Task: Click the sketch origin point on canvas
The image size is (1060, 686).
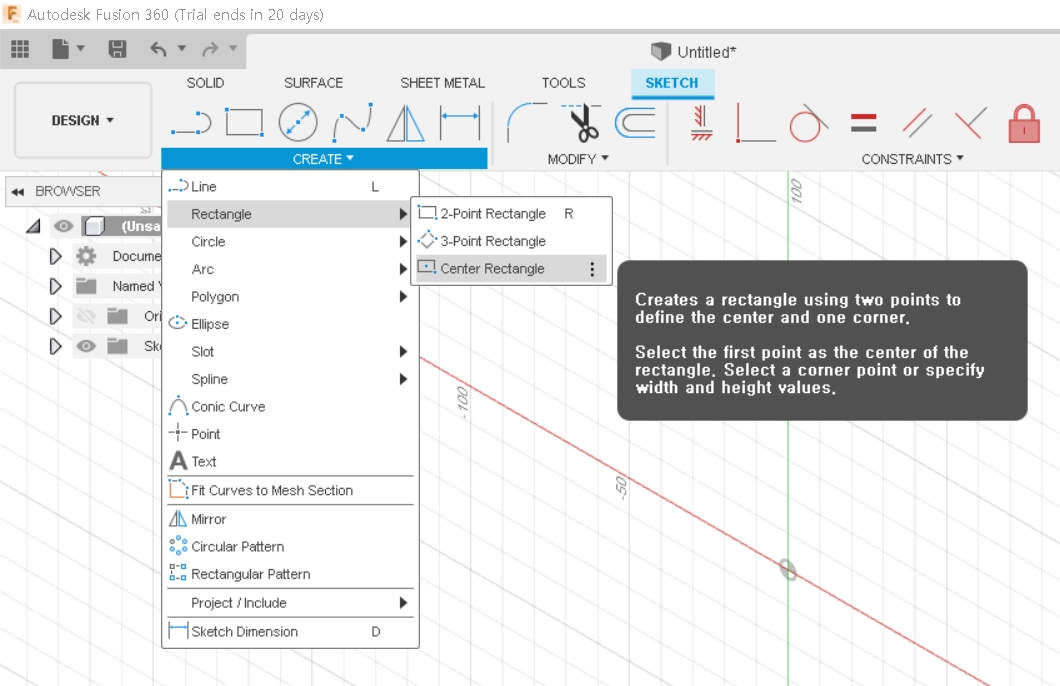Action: pos(788,569)
